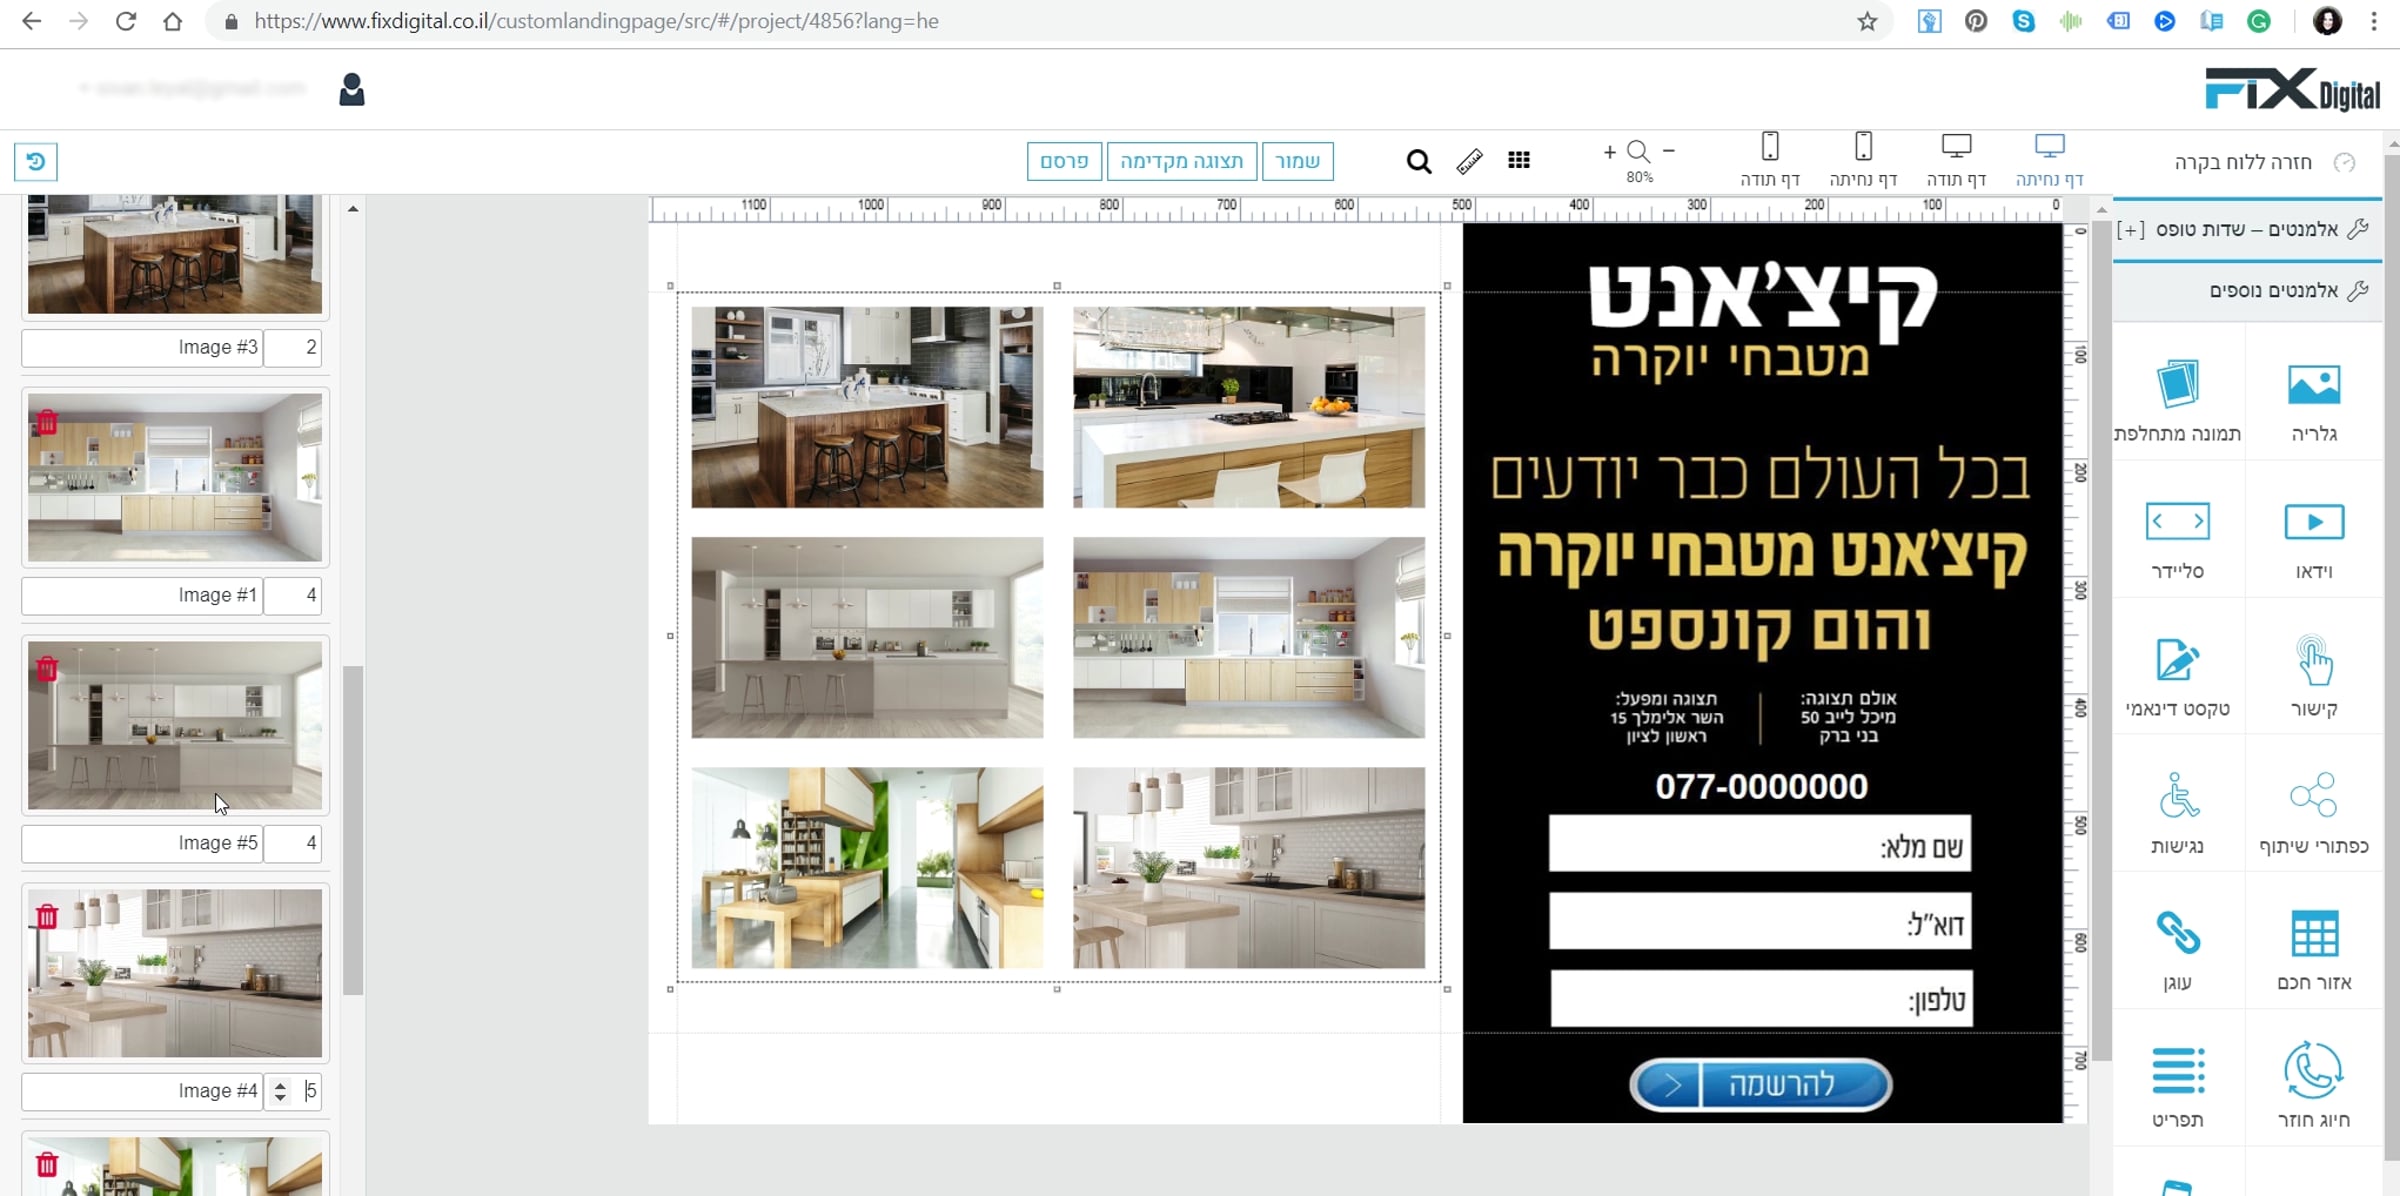This screenshot has height=1196, width=2400.
Task: Open the search magnifier tool in toolbar
Action: 1418,161
